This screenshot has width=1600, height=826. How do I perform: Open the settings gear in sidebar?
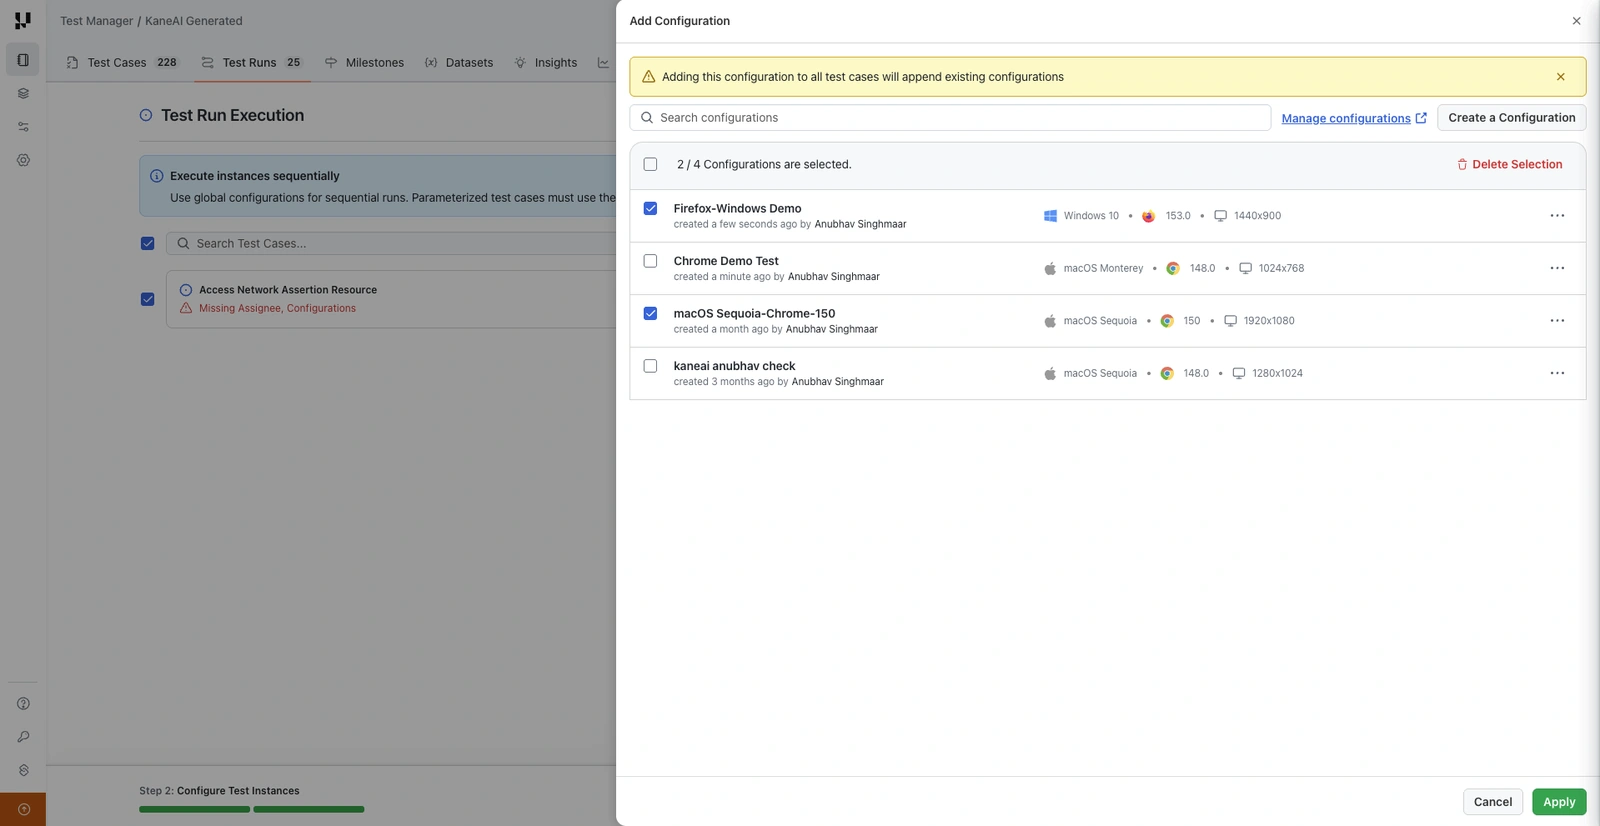(23, 160)
